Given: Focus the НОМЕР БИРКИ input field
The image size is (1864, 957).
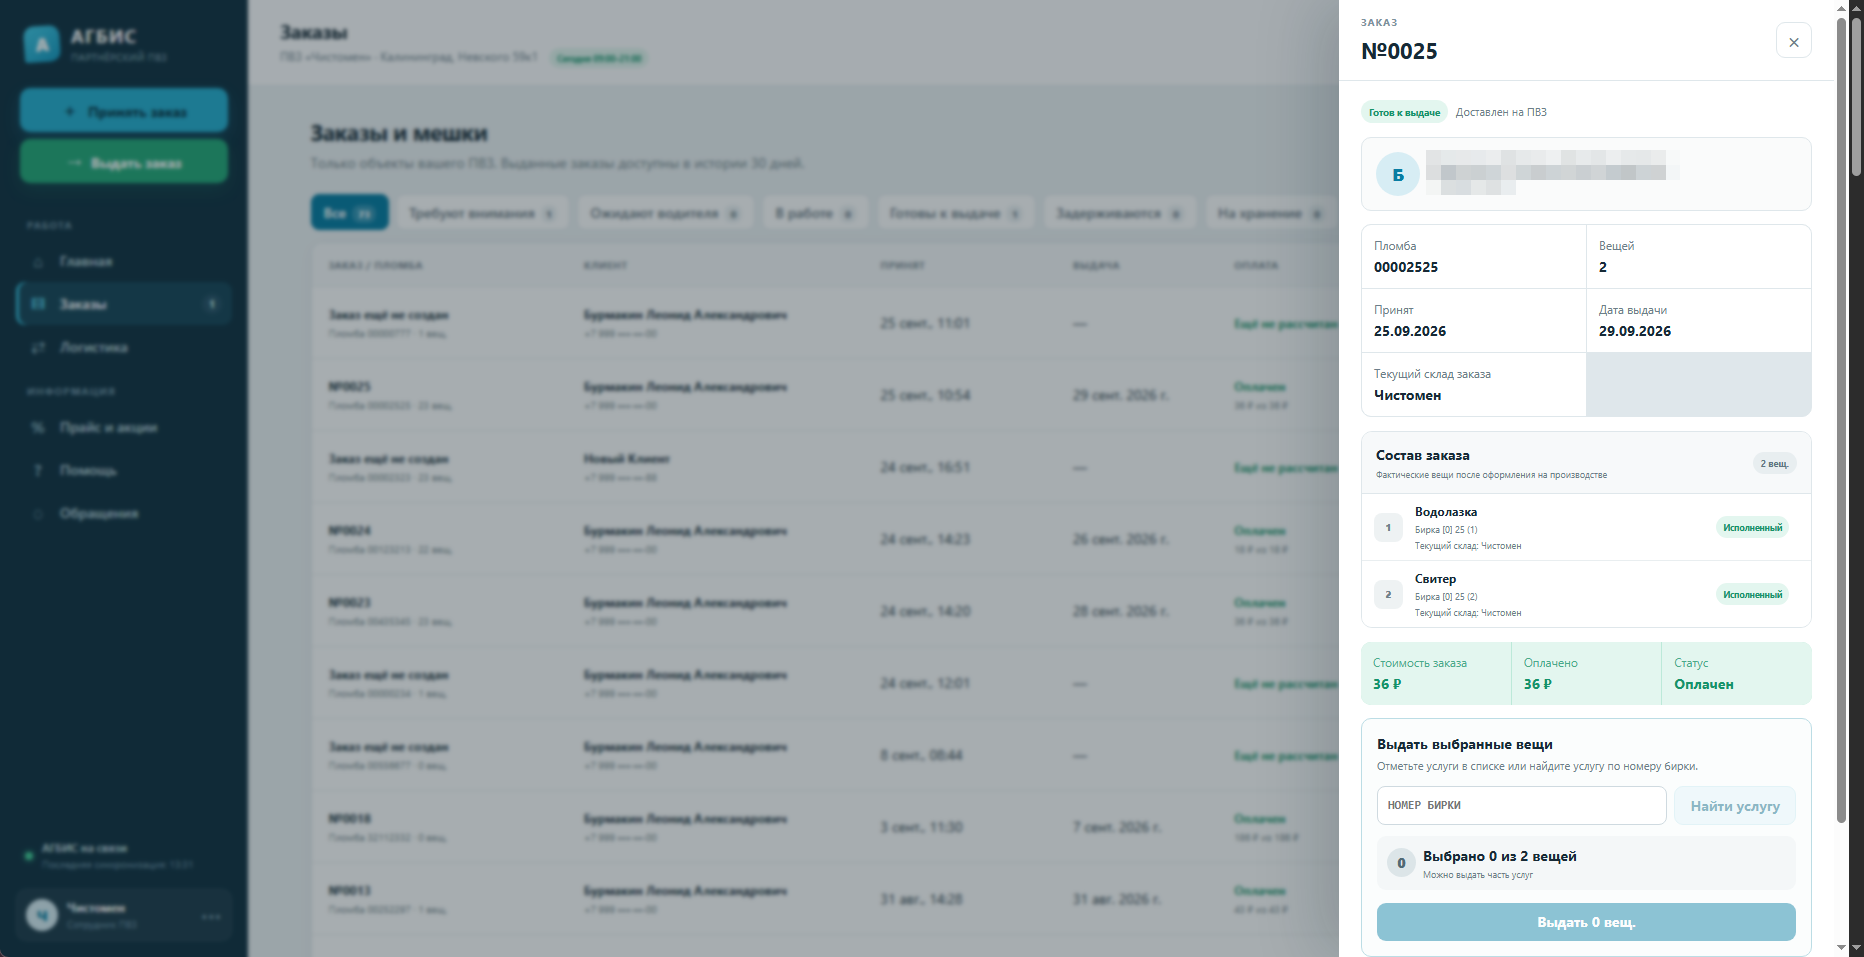Looking at the screenshot, I should tap(1521, 805).
